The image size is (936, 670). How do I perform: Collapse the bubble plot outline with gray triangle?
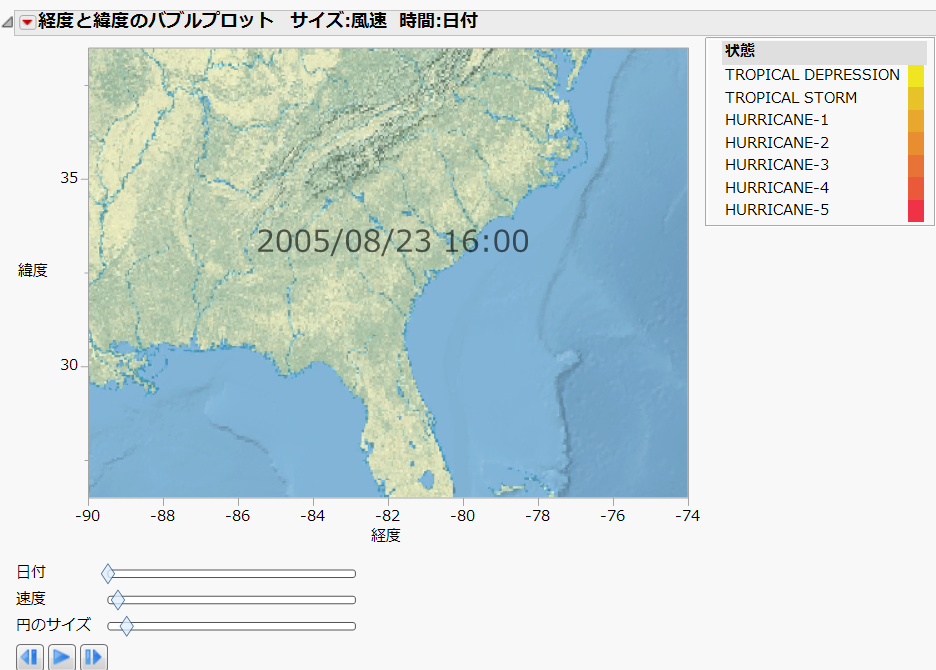click(x=9, y=22)
